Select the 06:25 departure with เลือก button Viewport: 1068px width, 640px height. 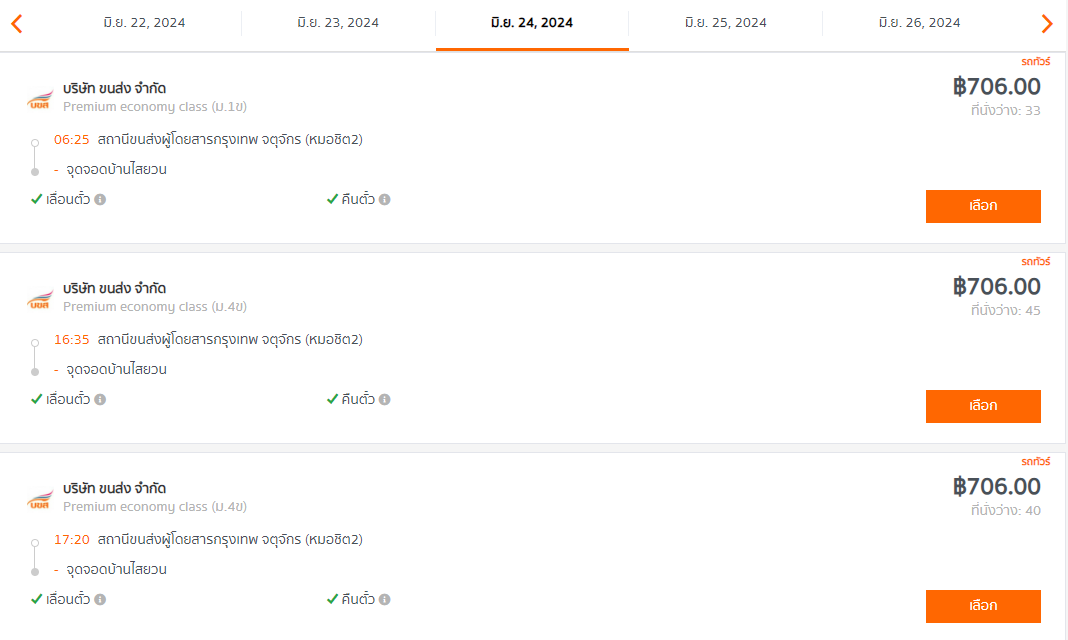(x=983, y=206)
